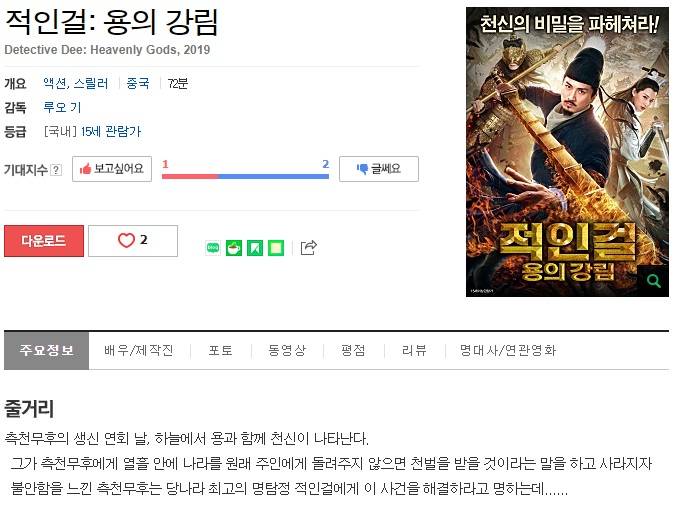Screen dimensions: 695x510
Task: Share to Naver Cafe cup icon
Action: click(x=234, y=248)
